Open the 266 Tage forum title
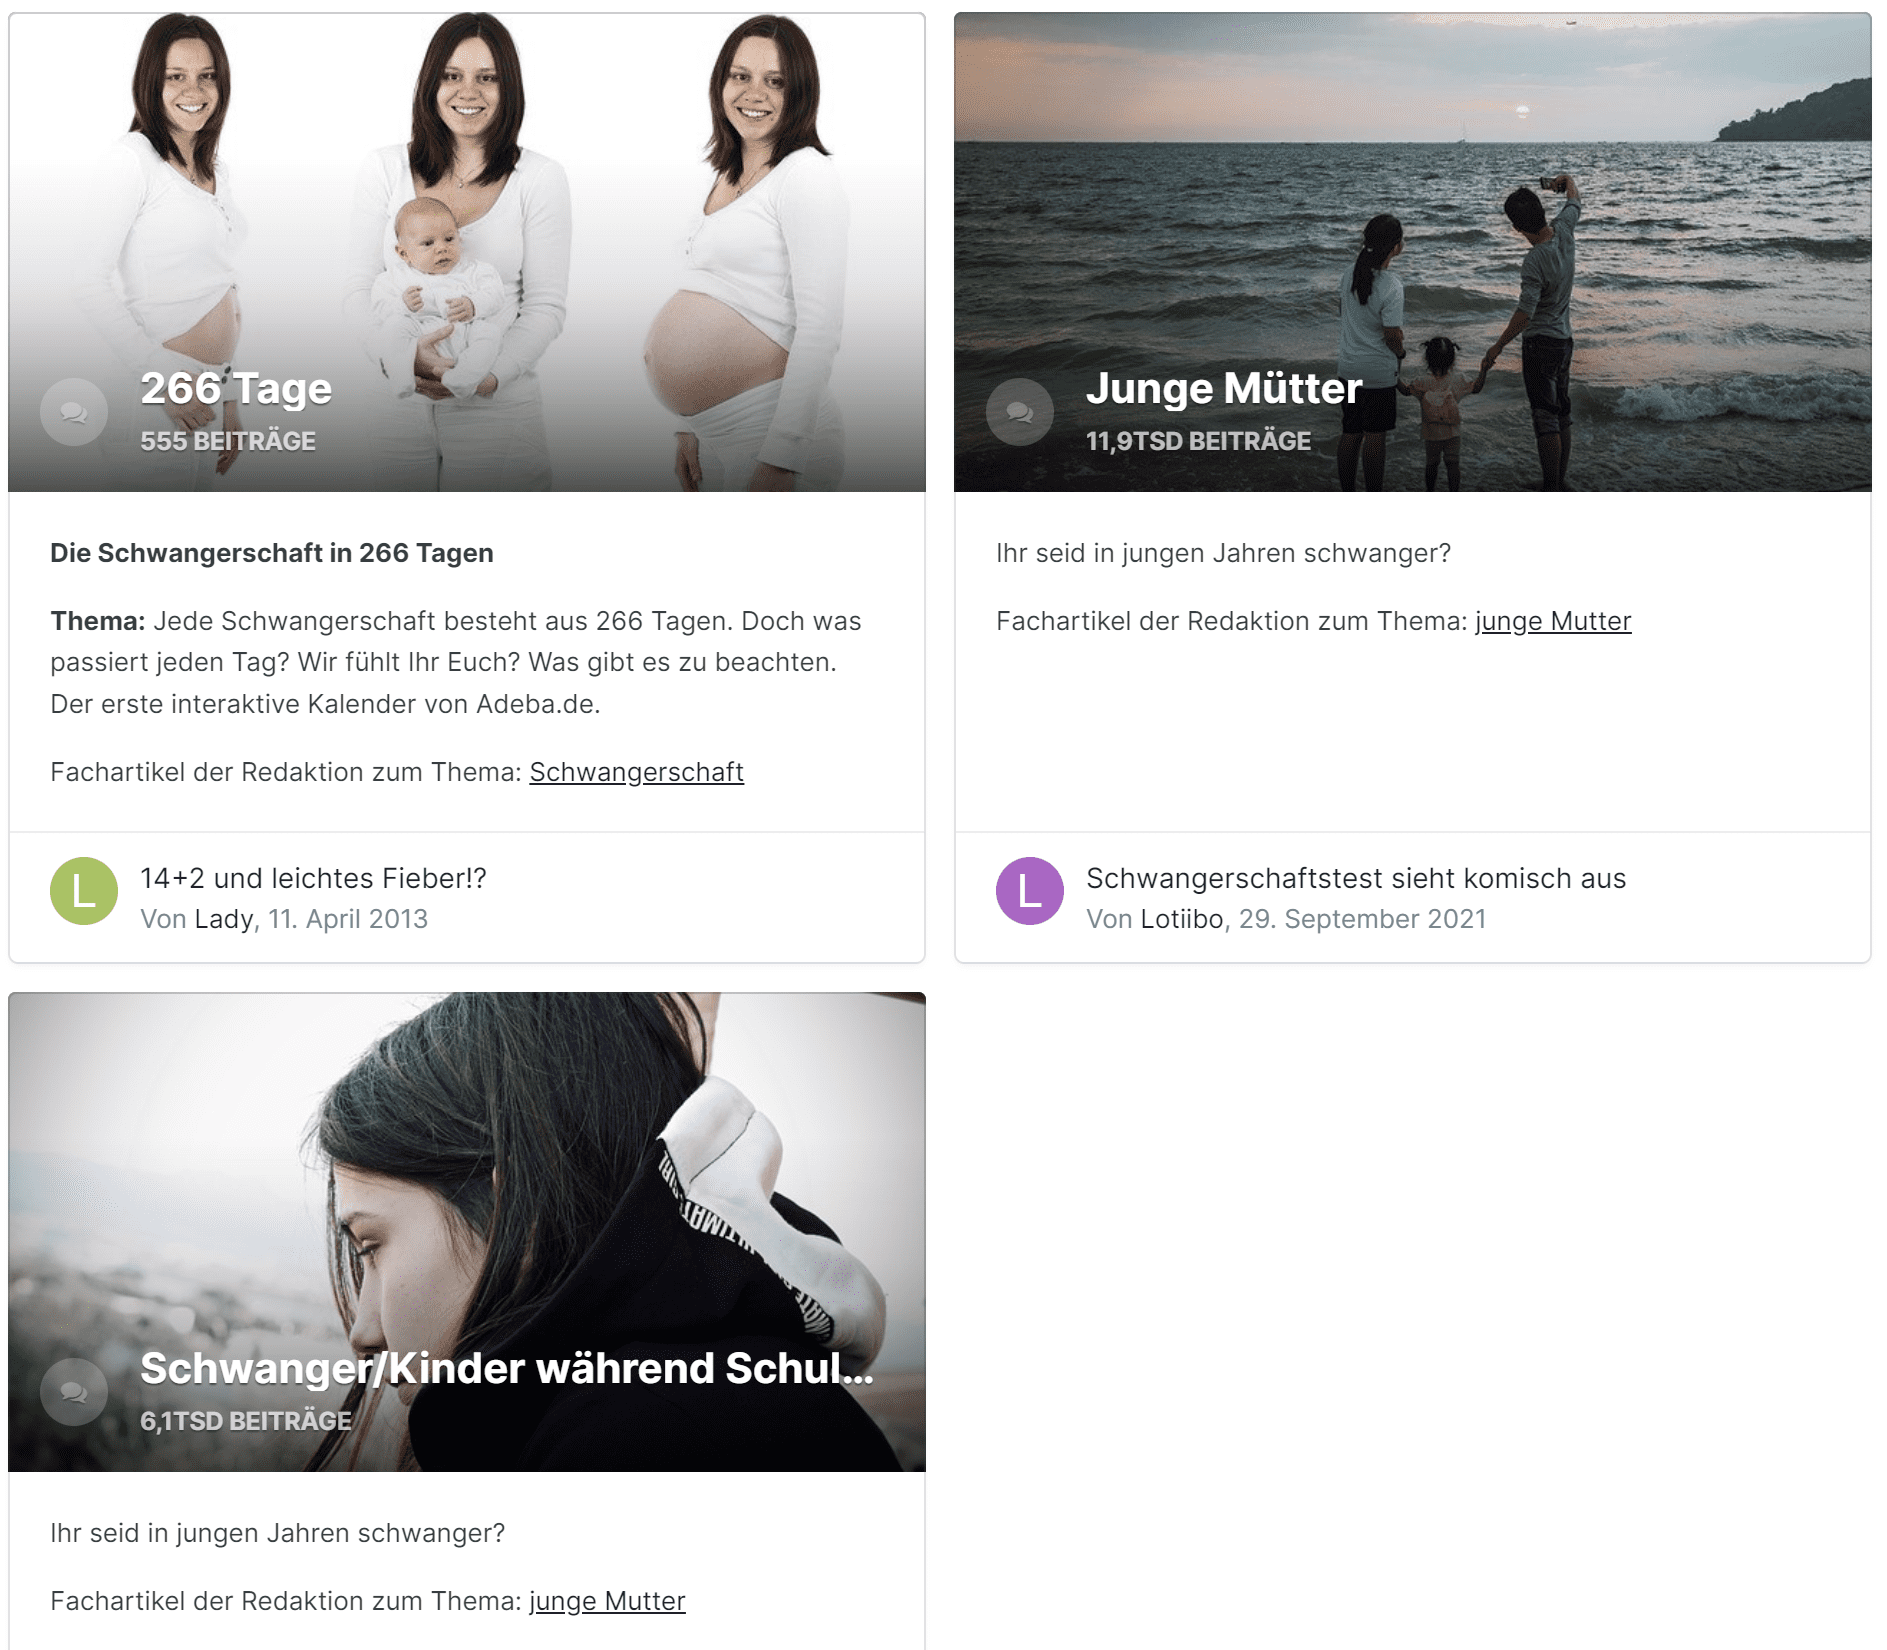This screenshot has width=1887, height=1650. [236, 388]
